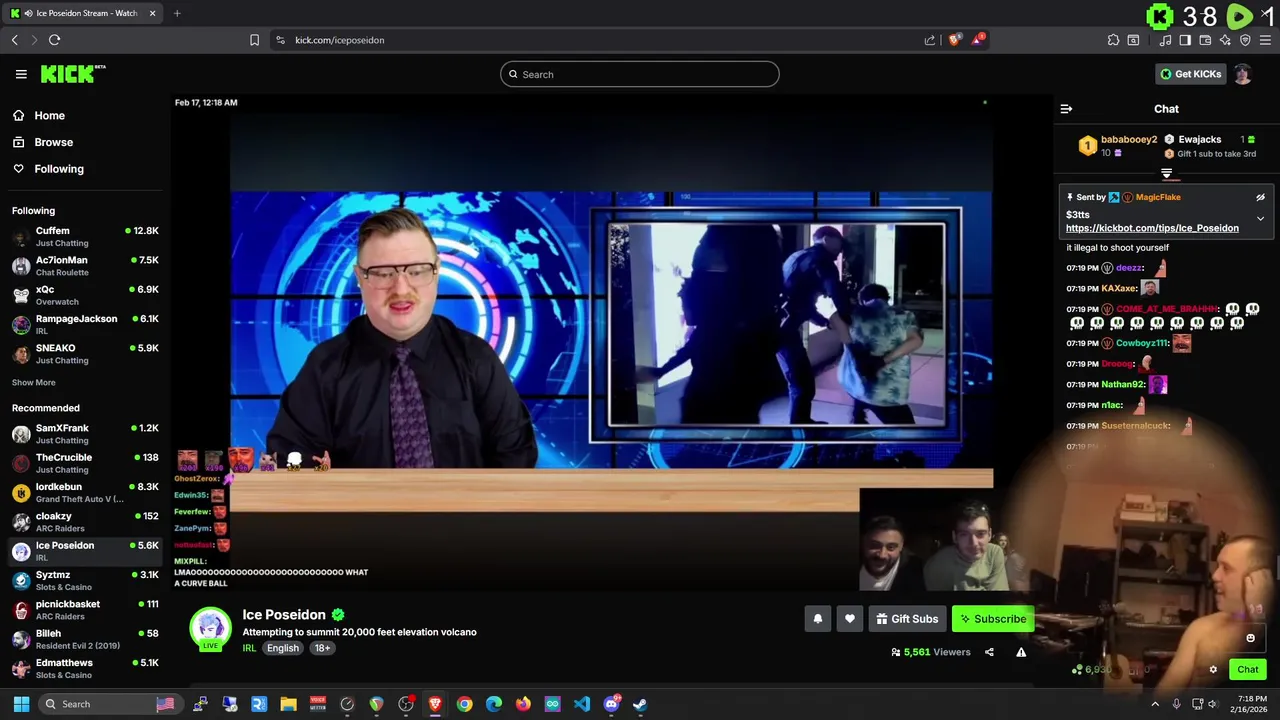Focus the Kick search field
1280x720 pixels.
(x=640, y=74)
